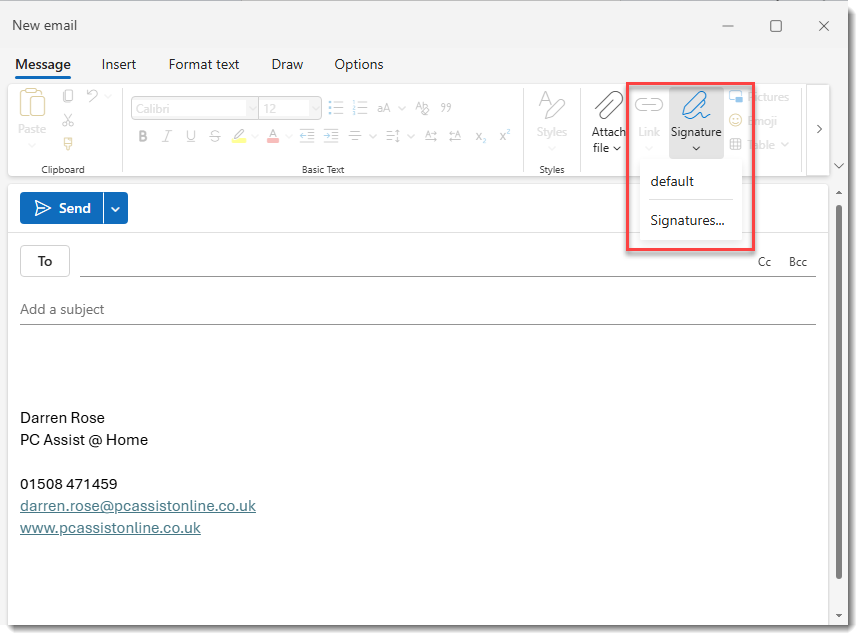Click the yellow text highlight color icon
The image size is (863, 640).
238,137
